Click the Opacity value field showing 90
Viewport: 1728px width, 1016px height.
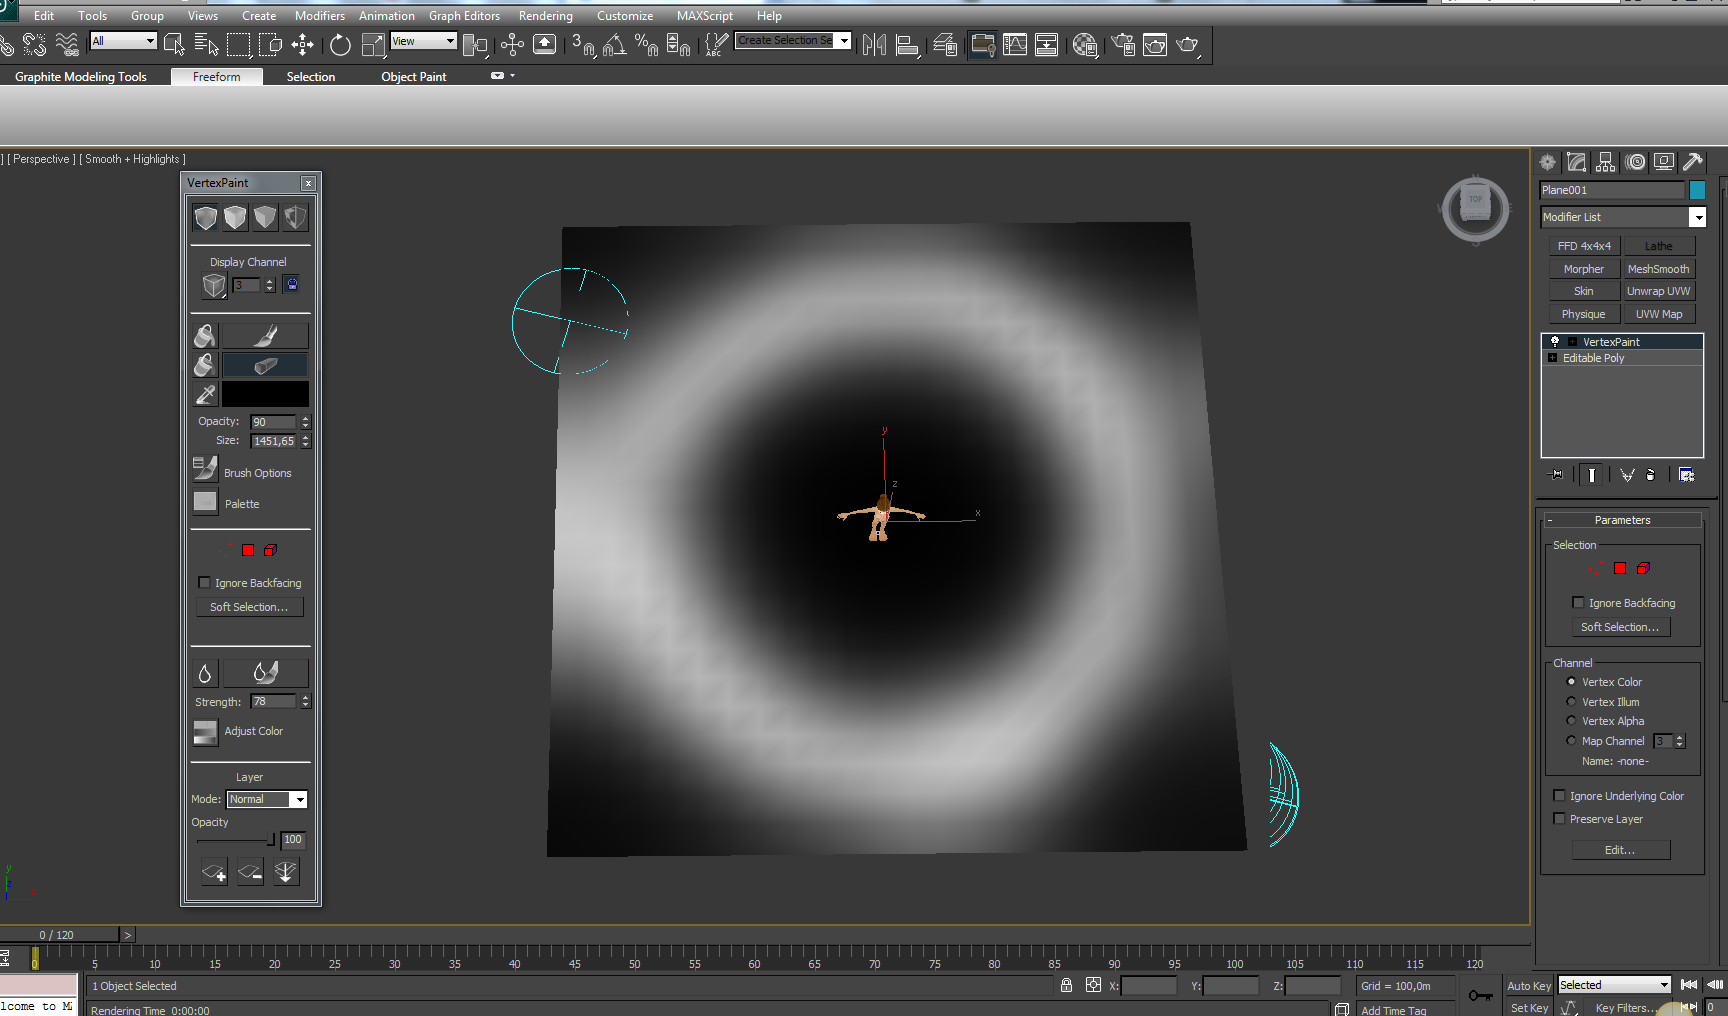click(273, 422)
